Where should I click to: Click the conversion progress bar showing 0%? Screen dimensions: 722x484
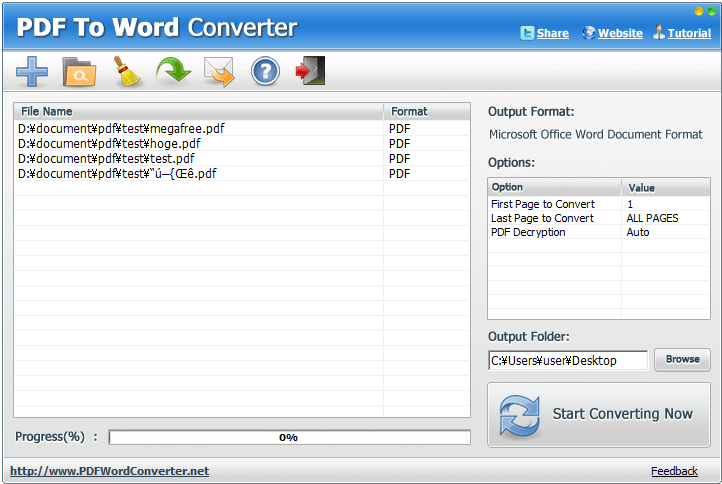click(x=289, y=437)
